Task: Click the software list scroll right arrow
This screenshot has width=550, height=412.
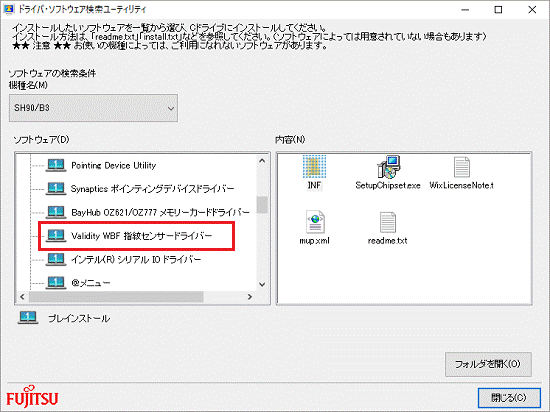Action: (x=250, y=297)
